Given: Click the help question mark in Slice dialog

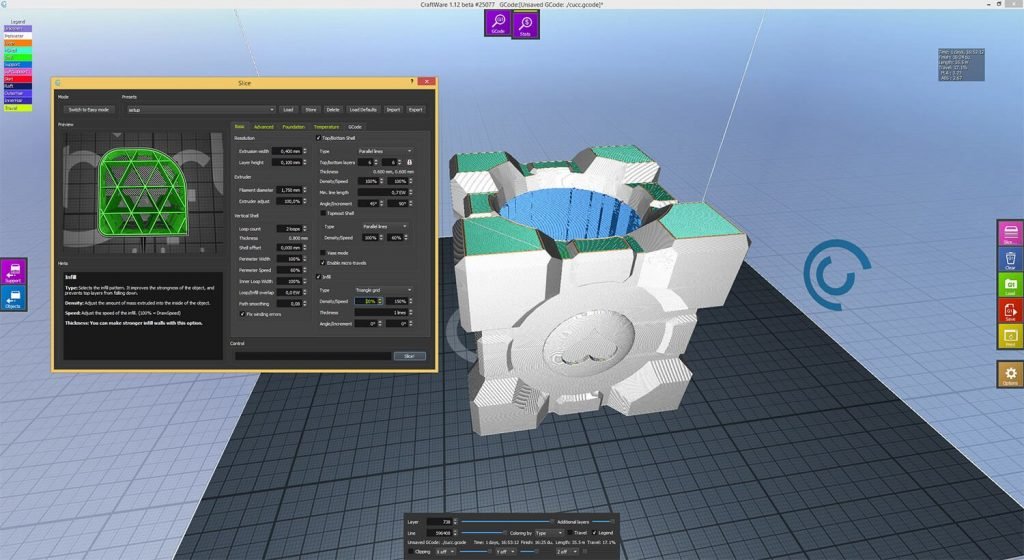Looking at the screenshot, I should pyautogui.click(x=411, y=82).
